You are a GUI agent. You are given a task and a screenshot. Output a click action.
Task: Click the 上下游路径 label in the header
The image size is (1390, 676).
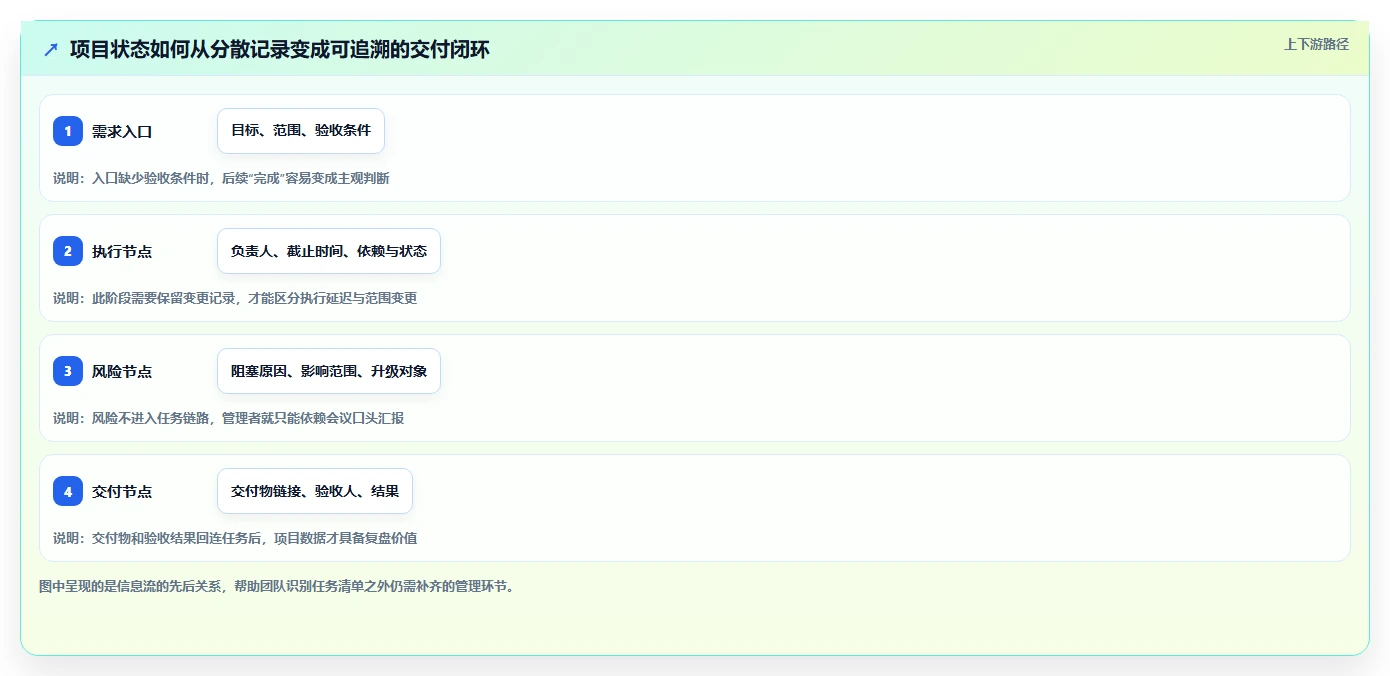[1316, 44]
